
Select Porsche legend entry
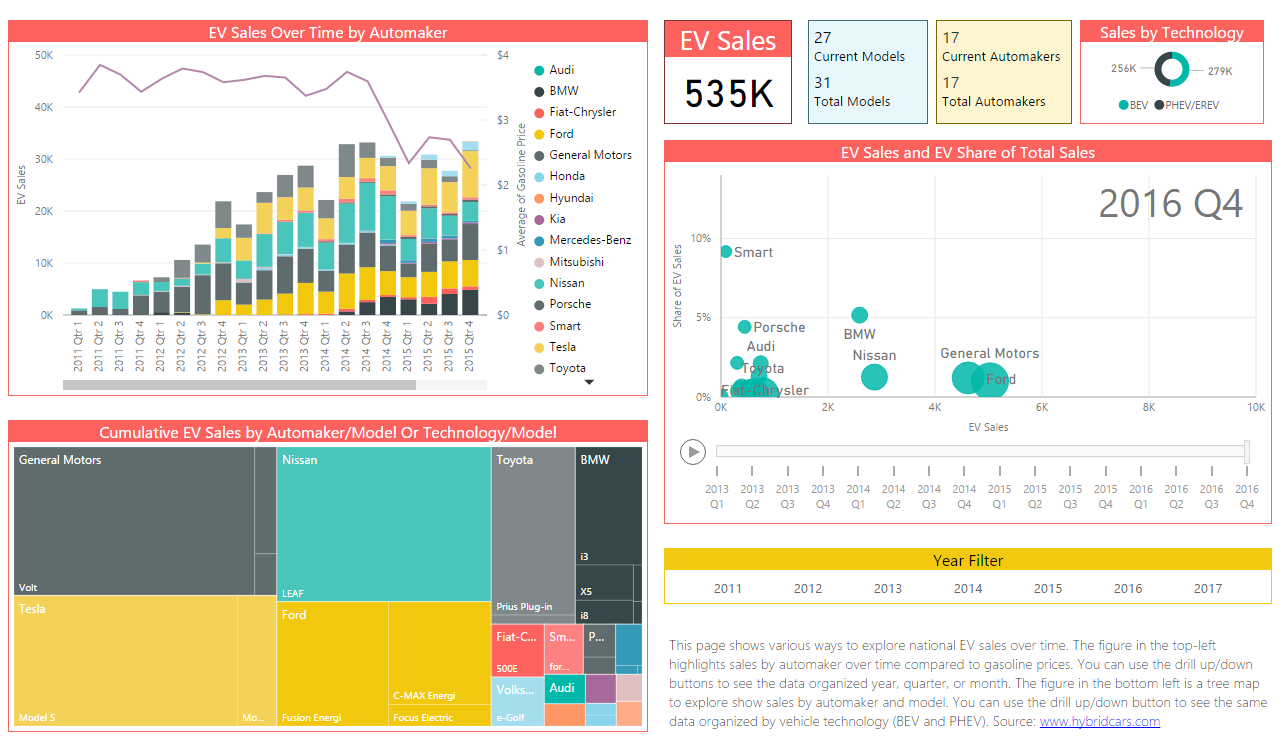click(x=563, y=304)
